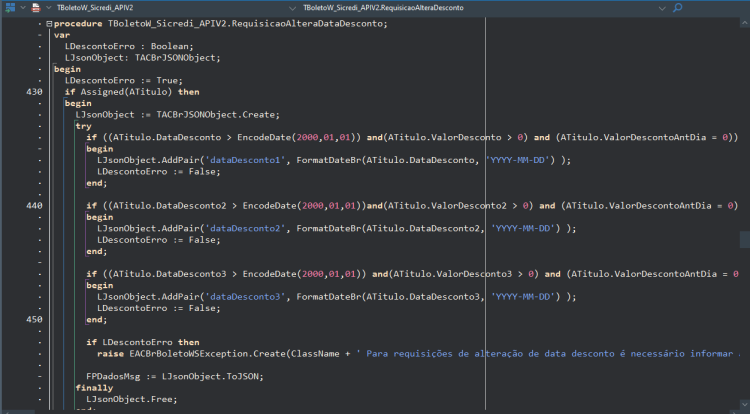
Task: Expand the TBoletoW_Sicredi_APIV2 class list arrow
Action: (293, 8)
